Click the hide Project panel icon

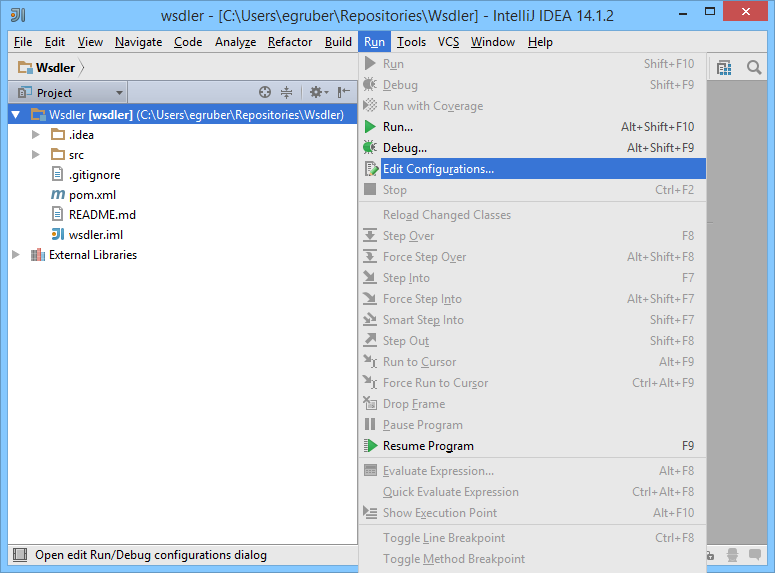click(x=344, y=92)
